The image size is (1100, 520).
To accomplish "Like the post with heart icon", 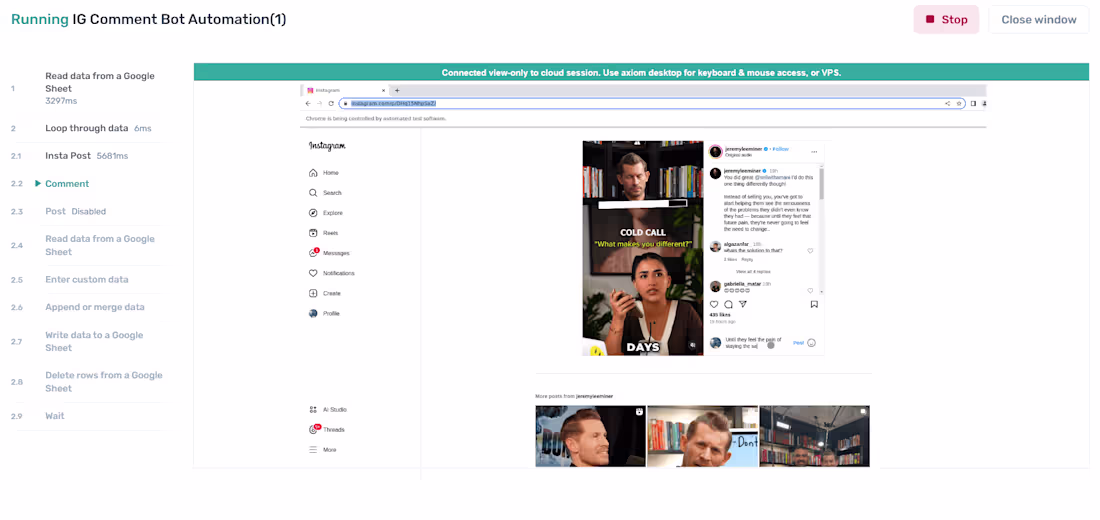I will (x=714, y=305).
